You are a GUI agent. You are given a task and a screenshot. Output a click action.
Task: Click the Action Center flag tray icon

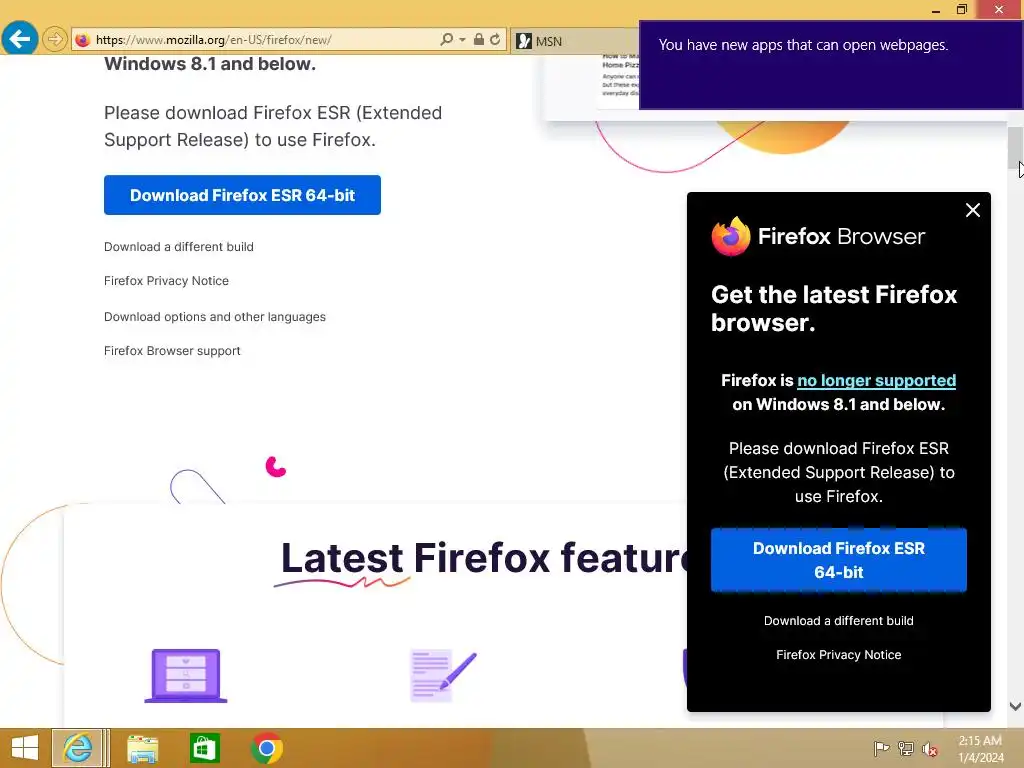click(x=881, y=749)
